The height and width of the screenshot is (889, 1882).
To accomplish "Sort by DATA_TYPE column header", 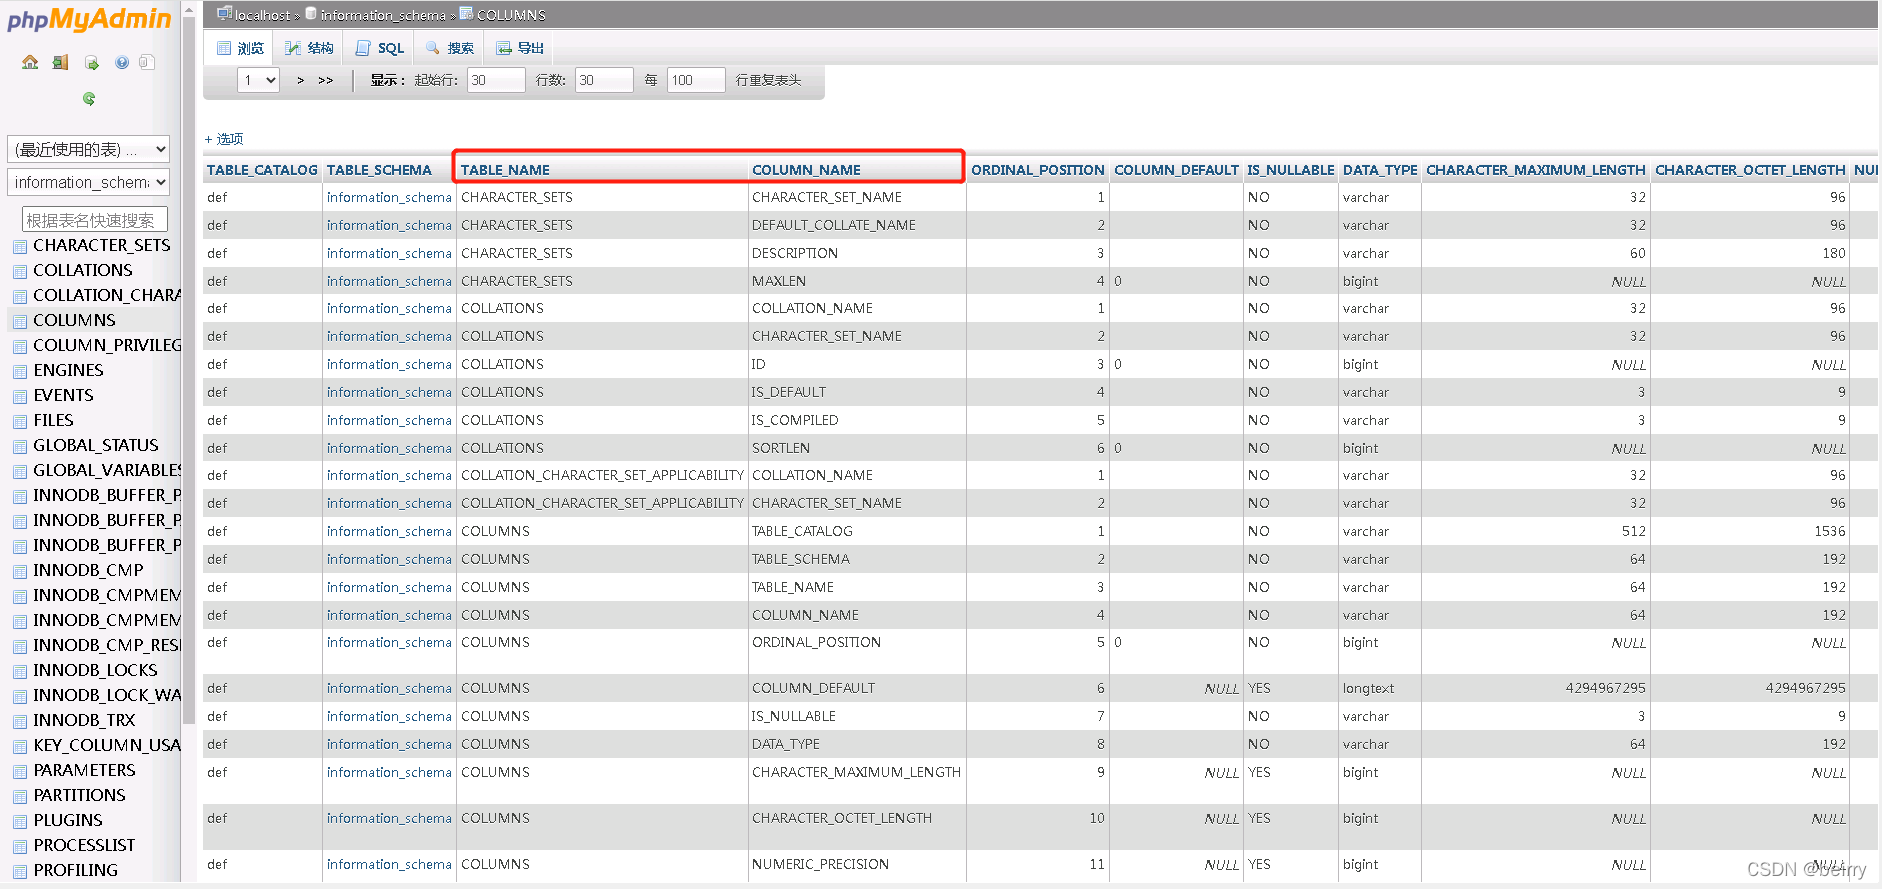I will (x=1380, y=170).
